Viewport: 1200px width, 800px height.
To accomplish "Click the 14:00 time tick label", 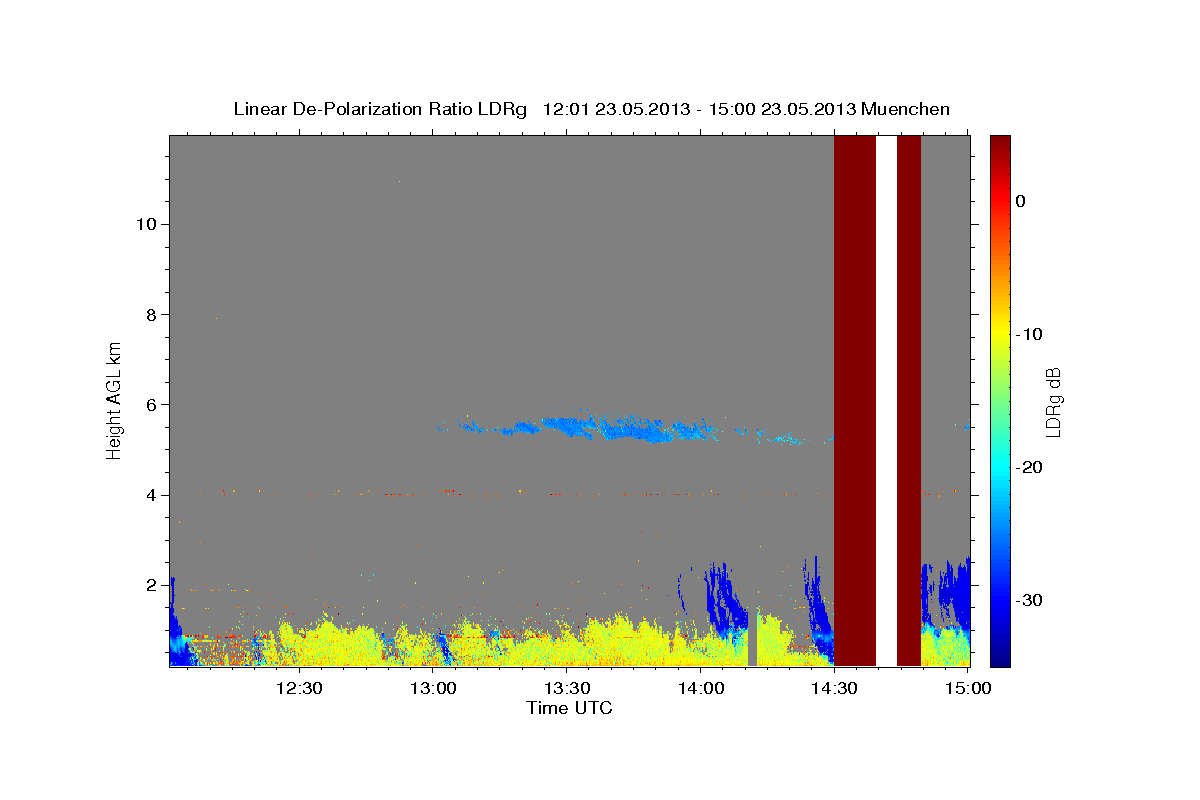I will click(x=701, y=689).
